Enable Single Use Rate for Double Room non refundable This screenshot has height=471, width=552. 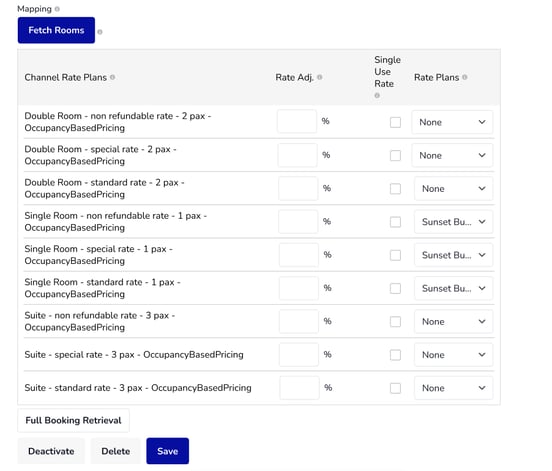coord(395,123)
